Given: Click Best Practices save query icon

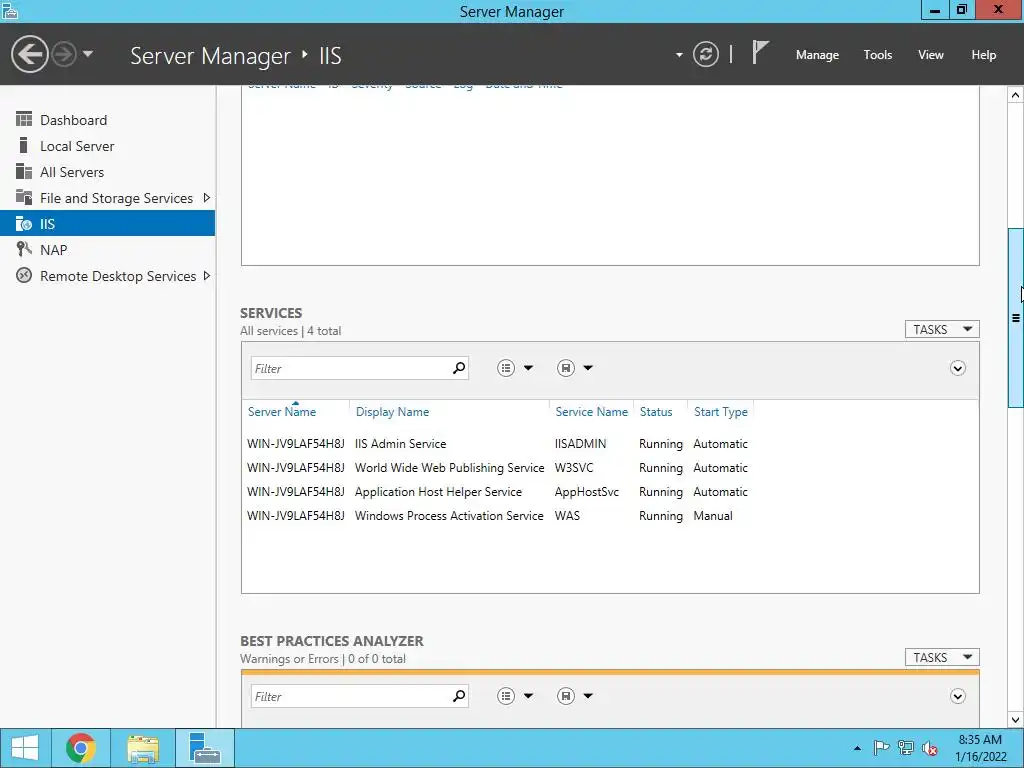Looking at the screenshot, I should pyautogui.click(x=566, y=696).
